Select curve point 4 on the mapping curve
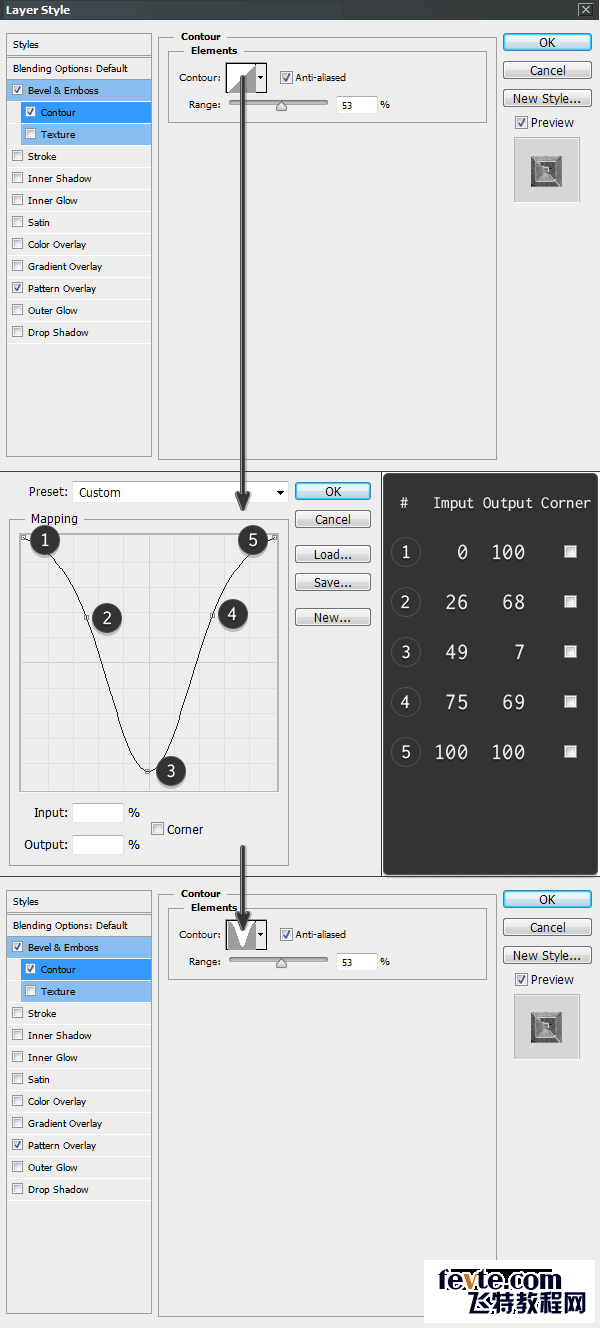 [x=211, y=615]
